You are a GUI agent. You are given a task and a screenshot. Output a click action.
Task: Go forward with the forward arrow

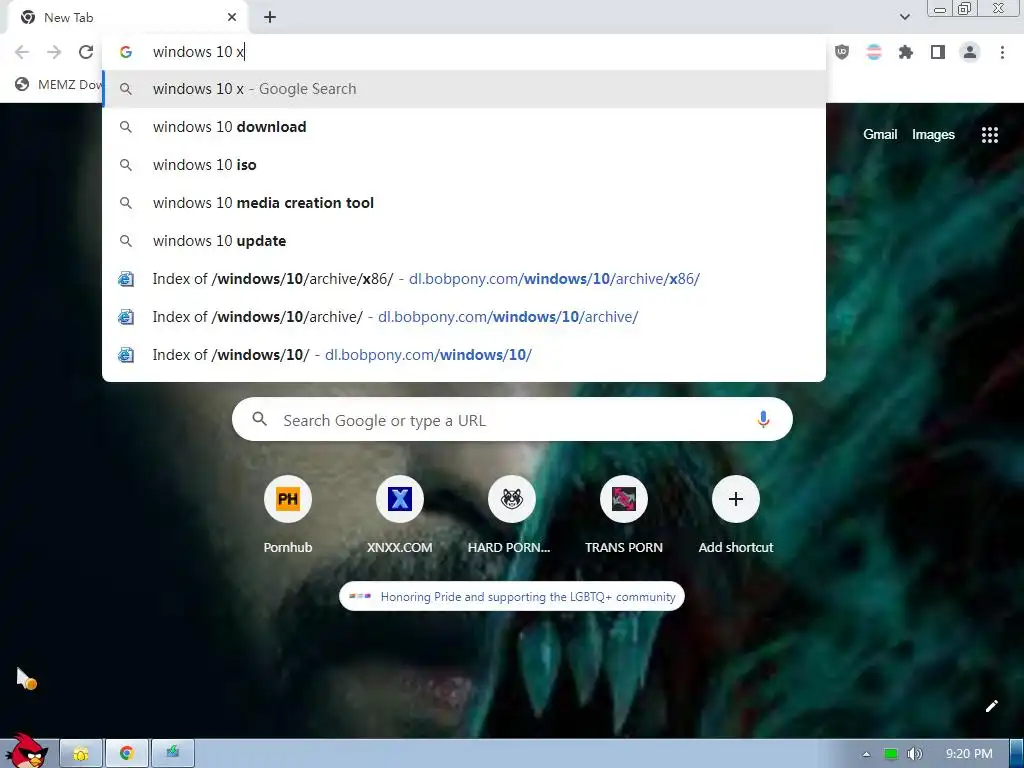(x=54, y=52)
